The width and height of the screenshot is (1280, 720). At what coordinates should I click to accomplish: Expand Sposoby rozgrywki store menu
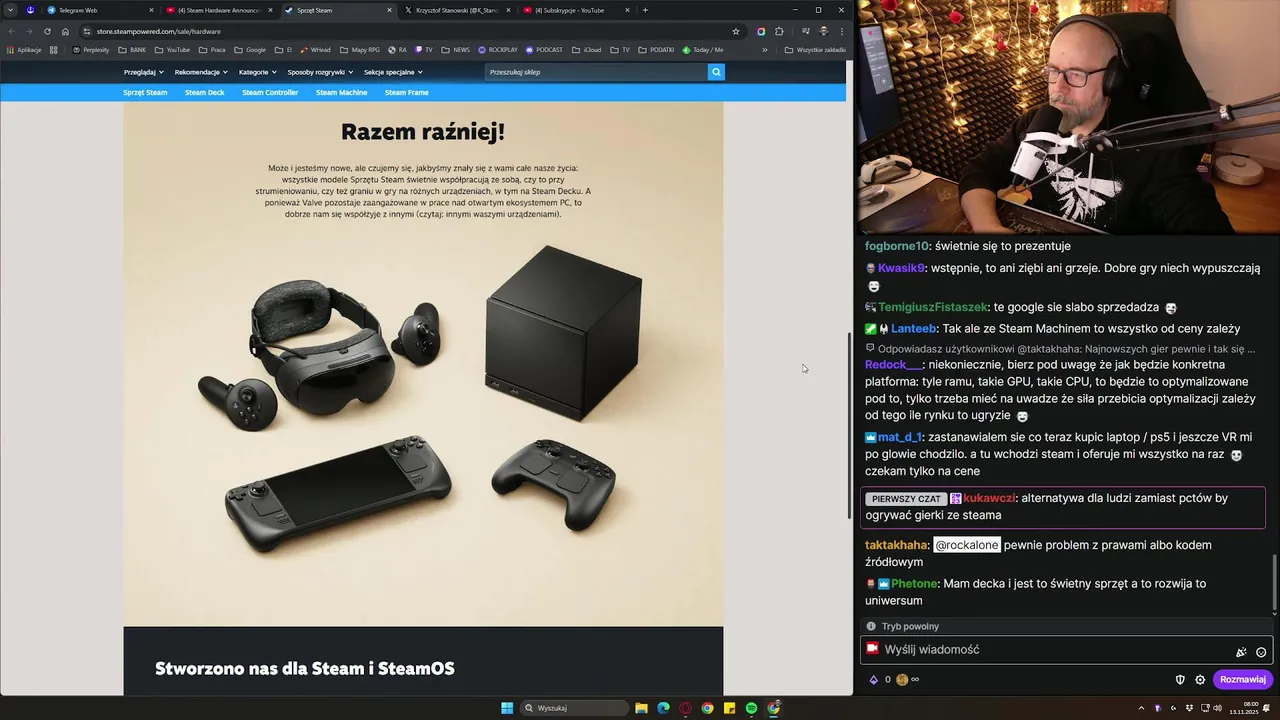320,72
